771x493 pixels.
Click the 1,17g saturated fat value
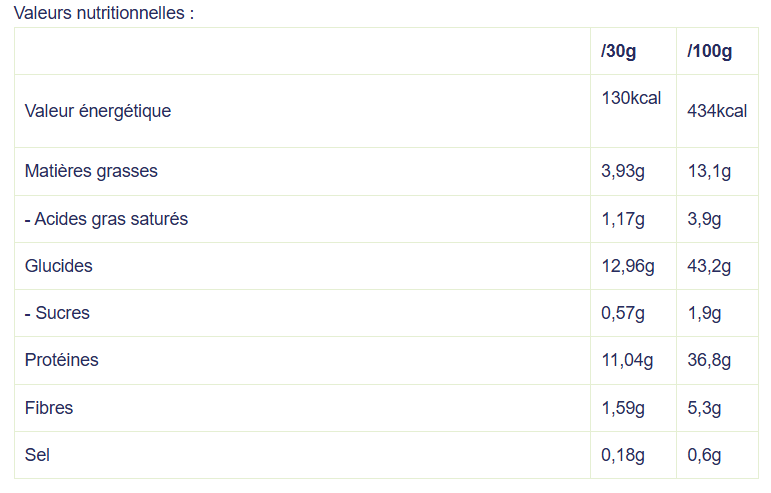click(623, 219)
